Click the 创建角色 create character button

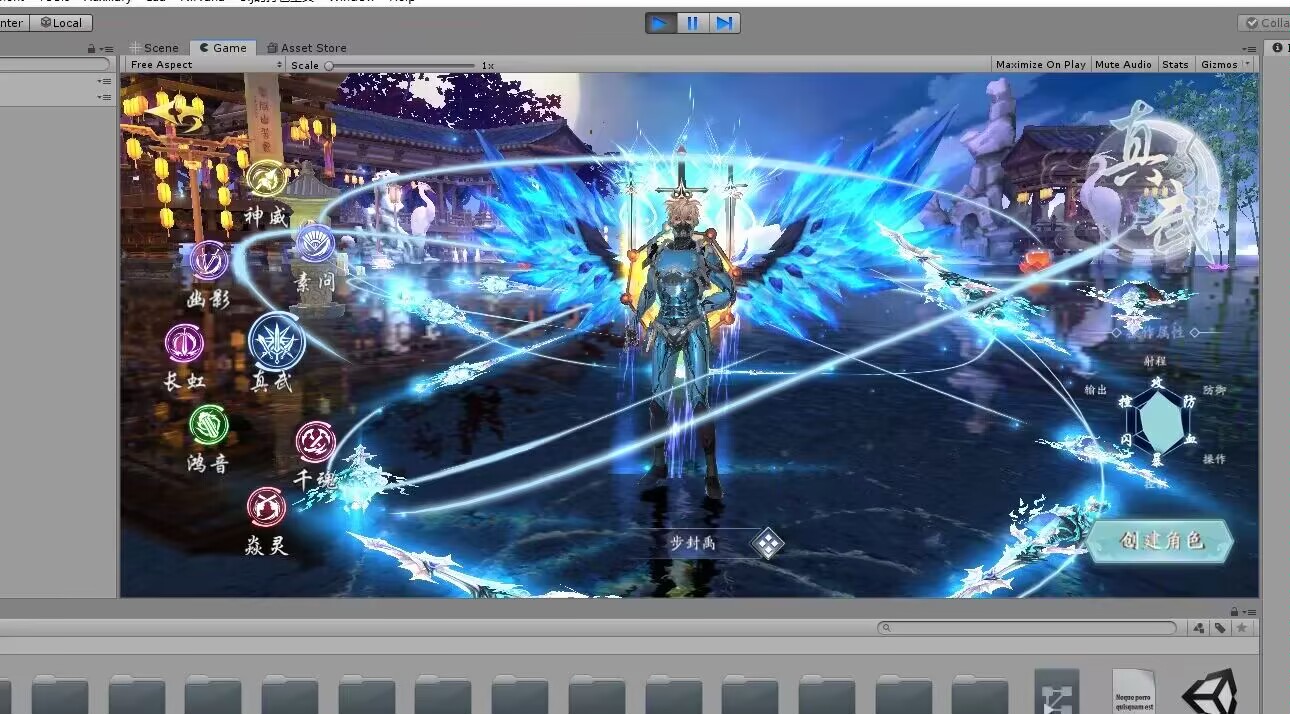tap(1160, 541)
